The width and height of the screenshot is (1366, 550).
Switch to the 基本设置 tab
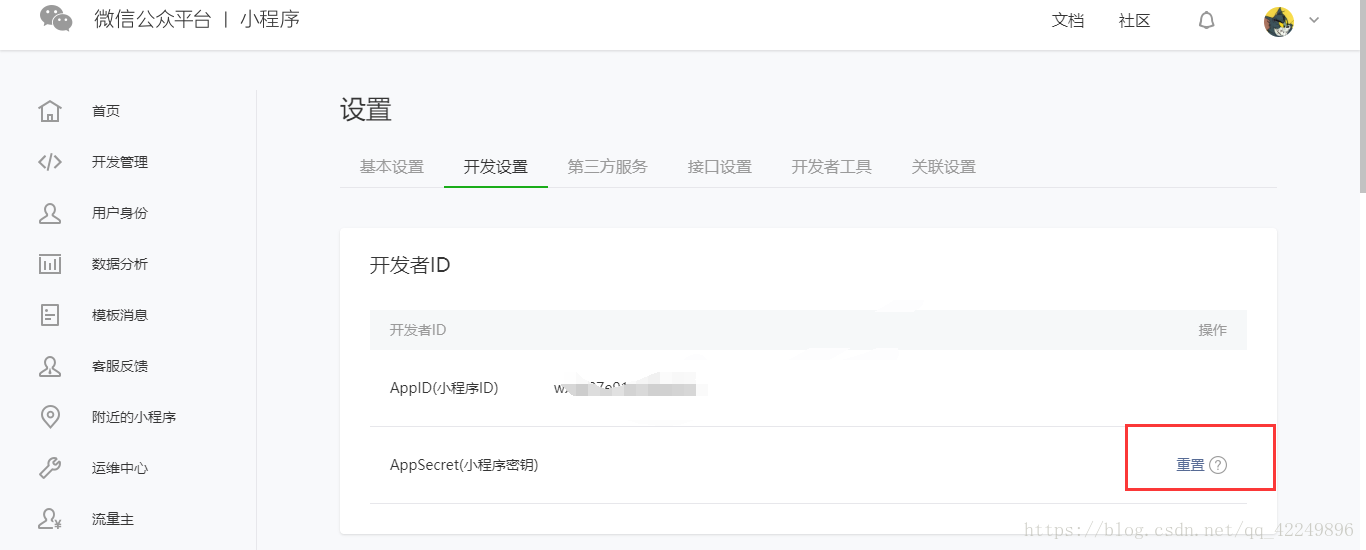392,167
